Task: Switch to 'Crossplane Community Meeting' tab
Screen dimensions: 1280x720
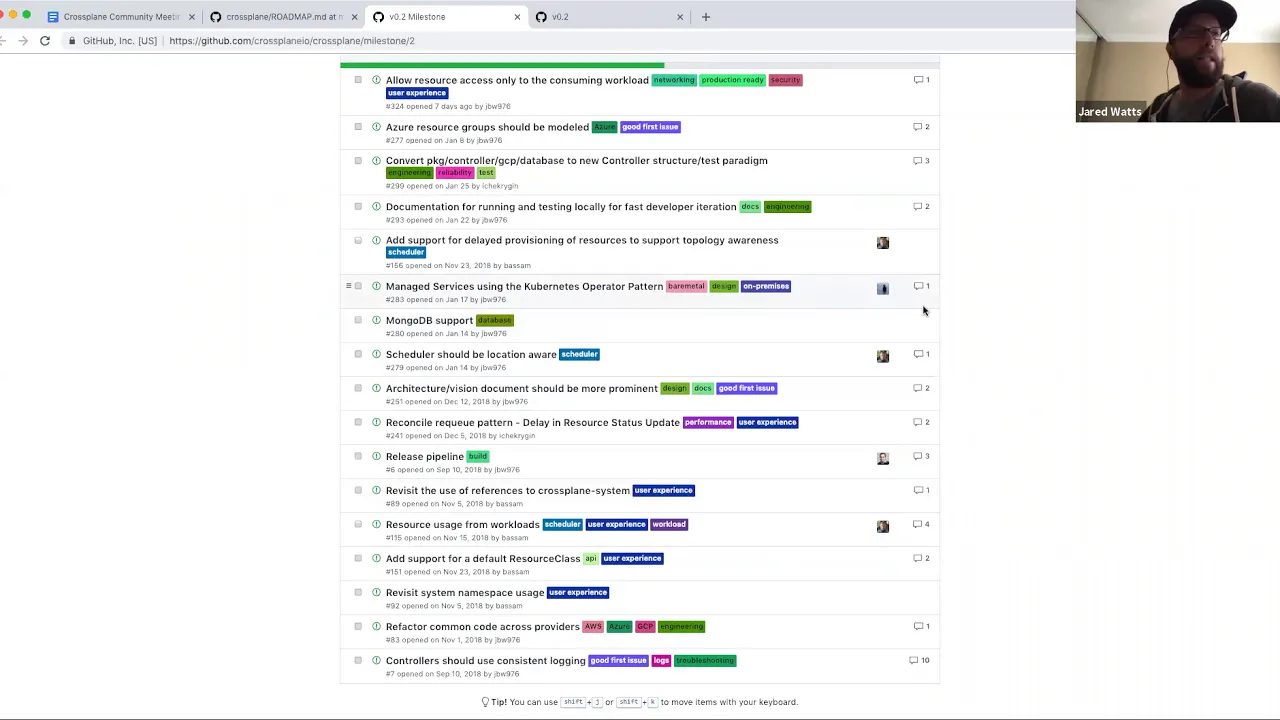Action: click(121, 17)
